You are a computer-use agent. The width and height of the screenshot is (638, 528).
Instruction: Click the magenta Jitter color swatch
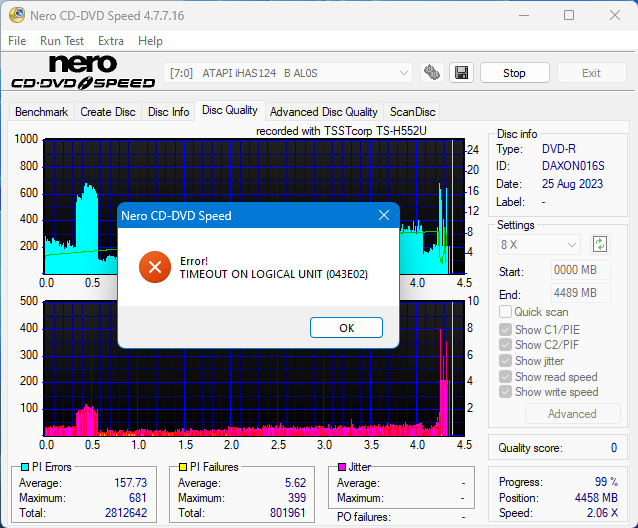[342, 467]
